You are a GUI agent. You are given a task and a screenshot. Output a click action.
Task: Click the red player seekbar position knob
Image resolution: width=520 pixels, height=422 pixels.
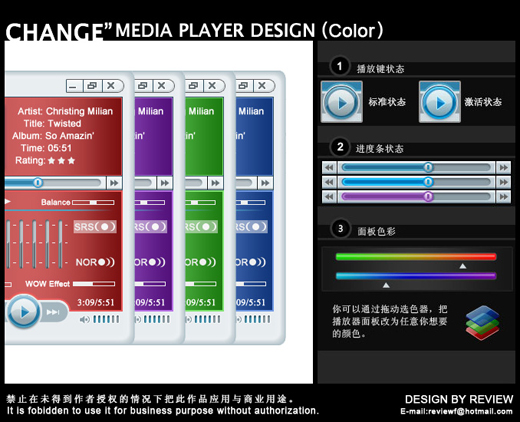[x=38, y=182]
